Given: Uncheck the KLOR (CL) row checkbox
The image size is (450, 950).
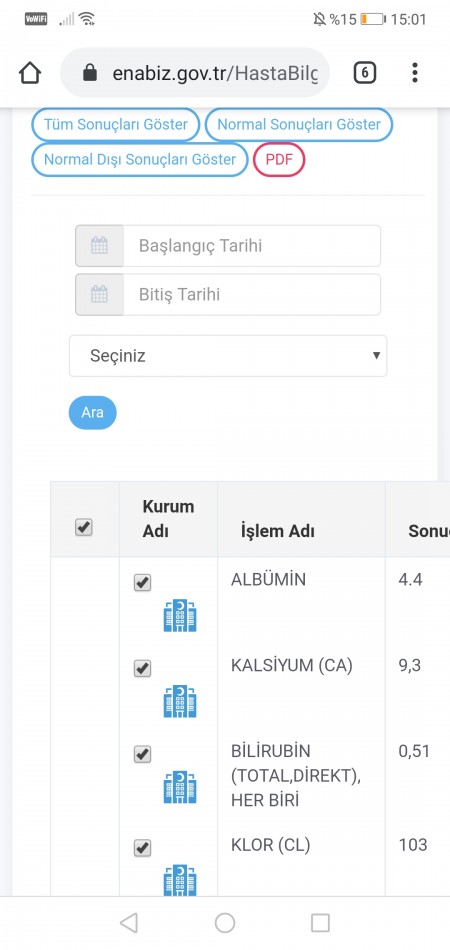Looking at the screenshot, I should [x=142, y=848].
